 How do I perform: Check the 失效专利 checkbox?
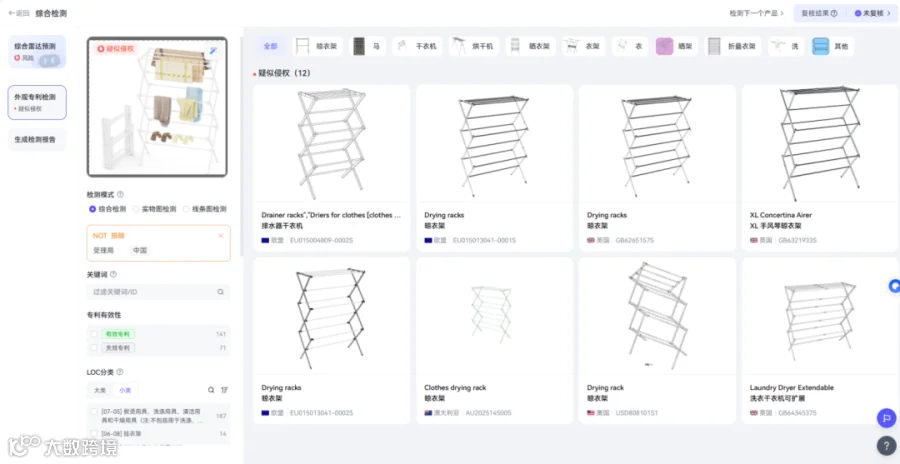tap(94, 347)
